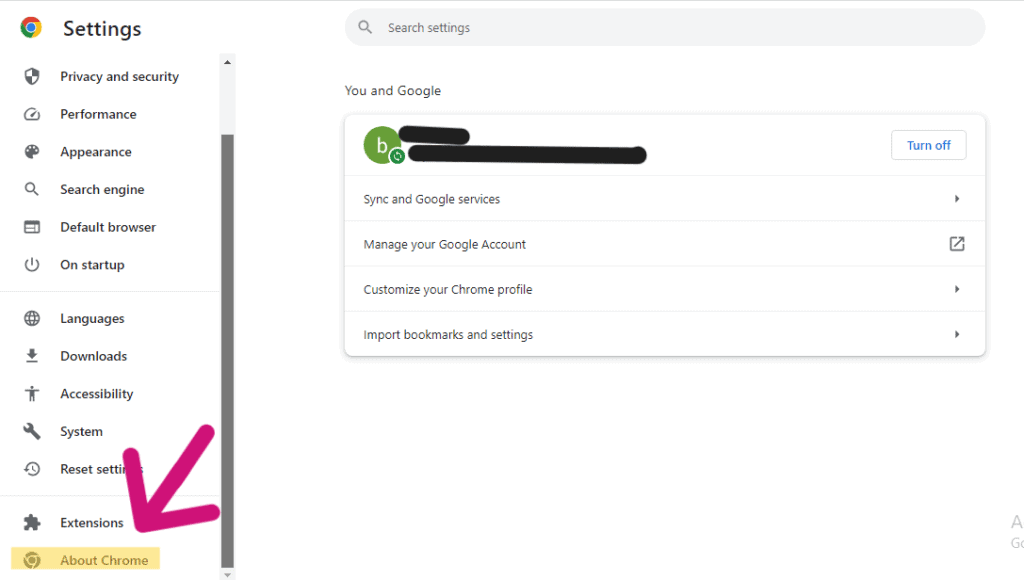The width and height of the screenshot is (1024, 580).
Task: Open Import bookmarks and settings row
Action: point(664,334)
